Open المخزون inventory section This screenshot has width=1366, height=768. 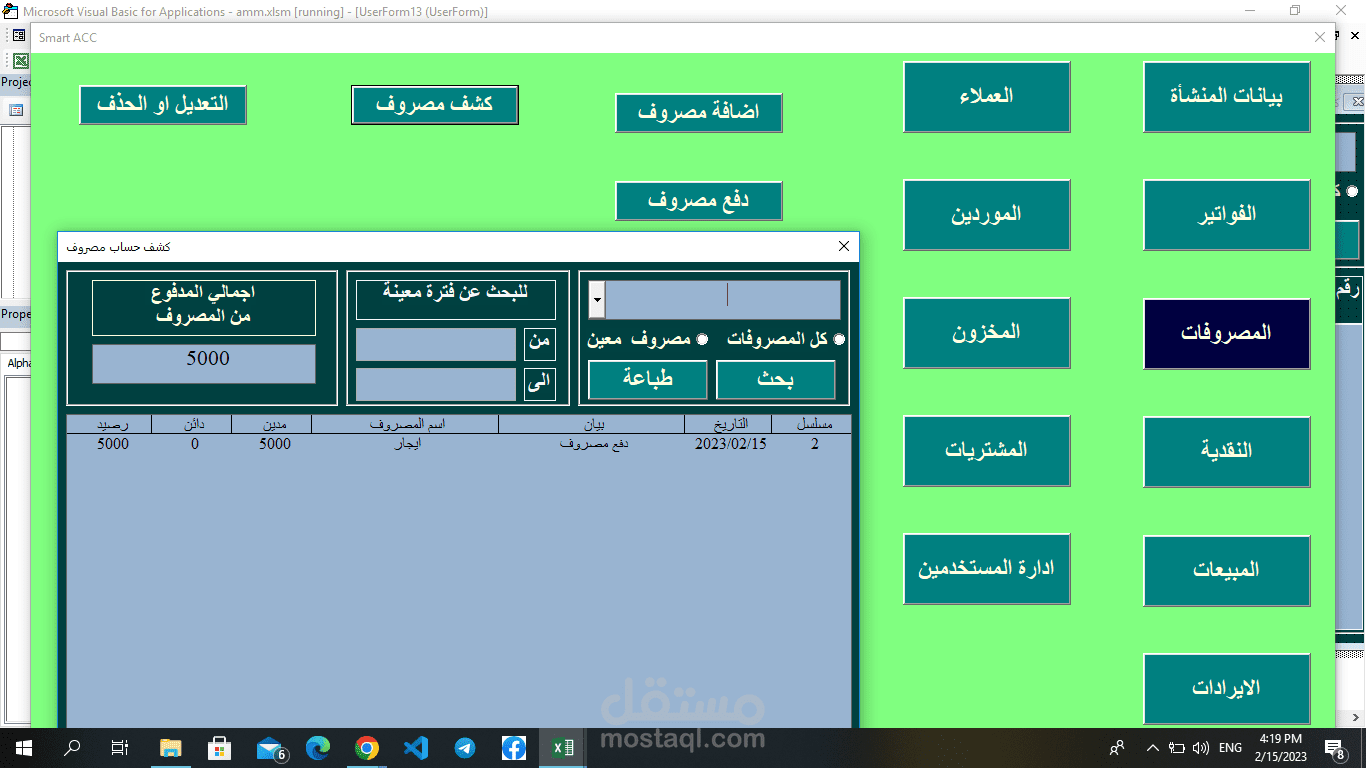[987, 333]
